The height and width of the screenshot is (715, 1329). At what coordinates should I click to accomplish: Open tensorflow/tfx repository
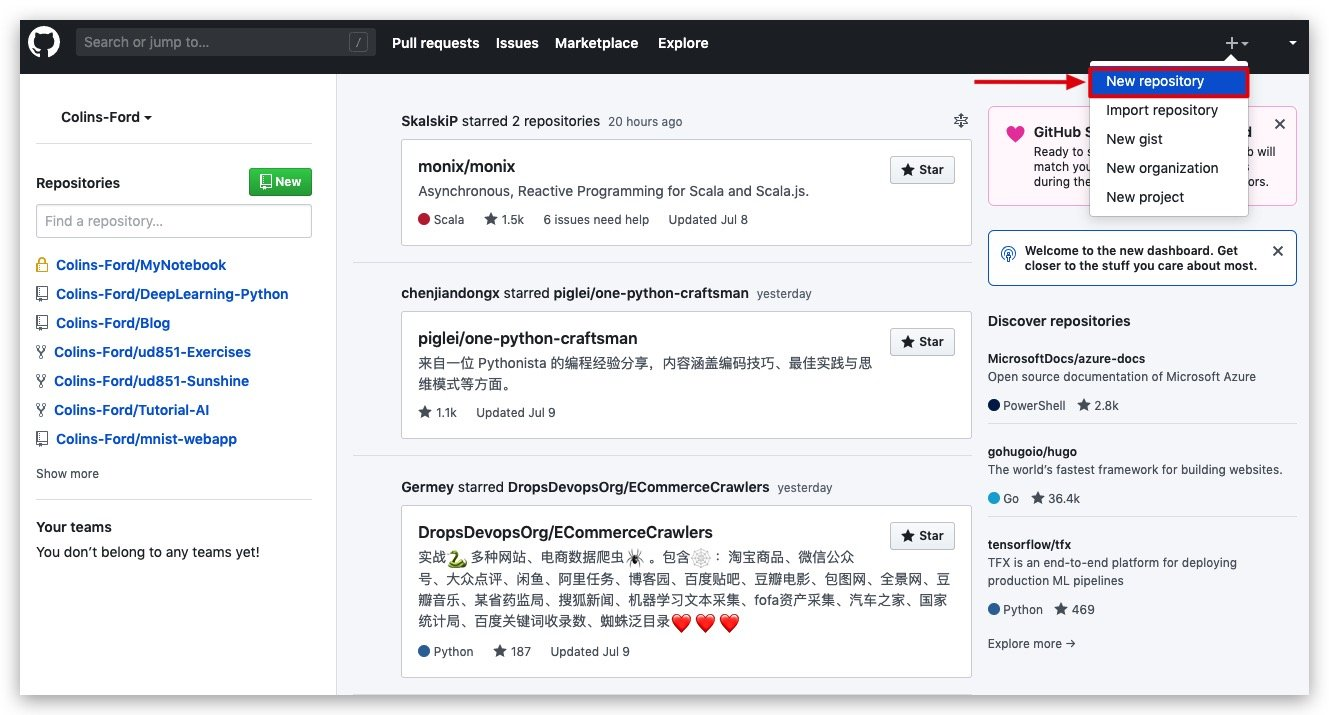(x=1029, y=544)
